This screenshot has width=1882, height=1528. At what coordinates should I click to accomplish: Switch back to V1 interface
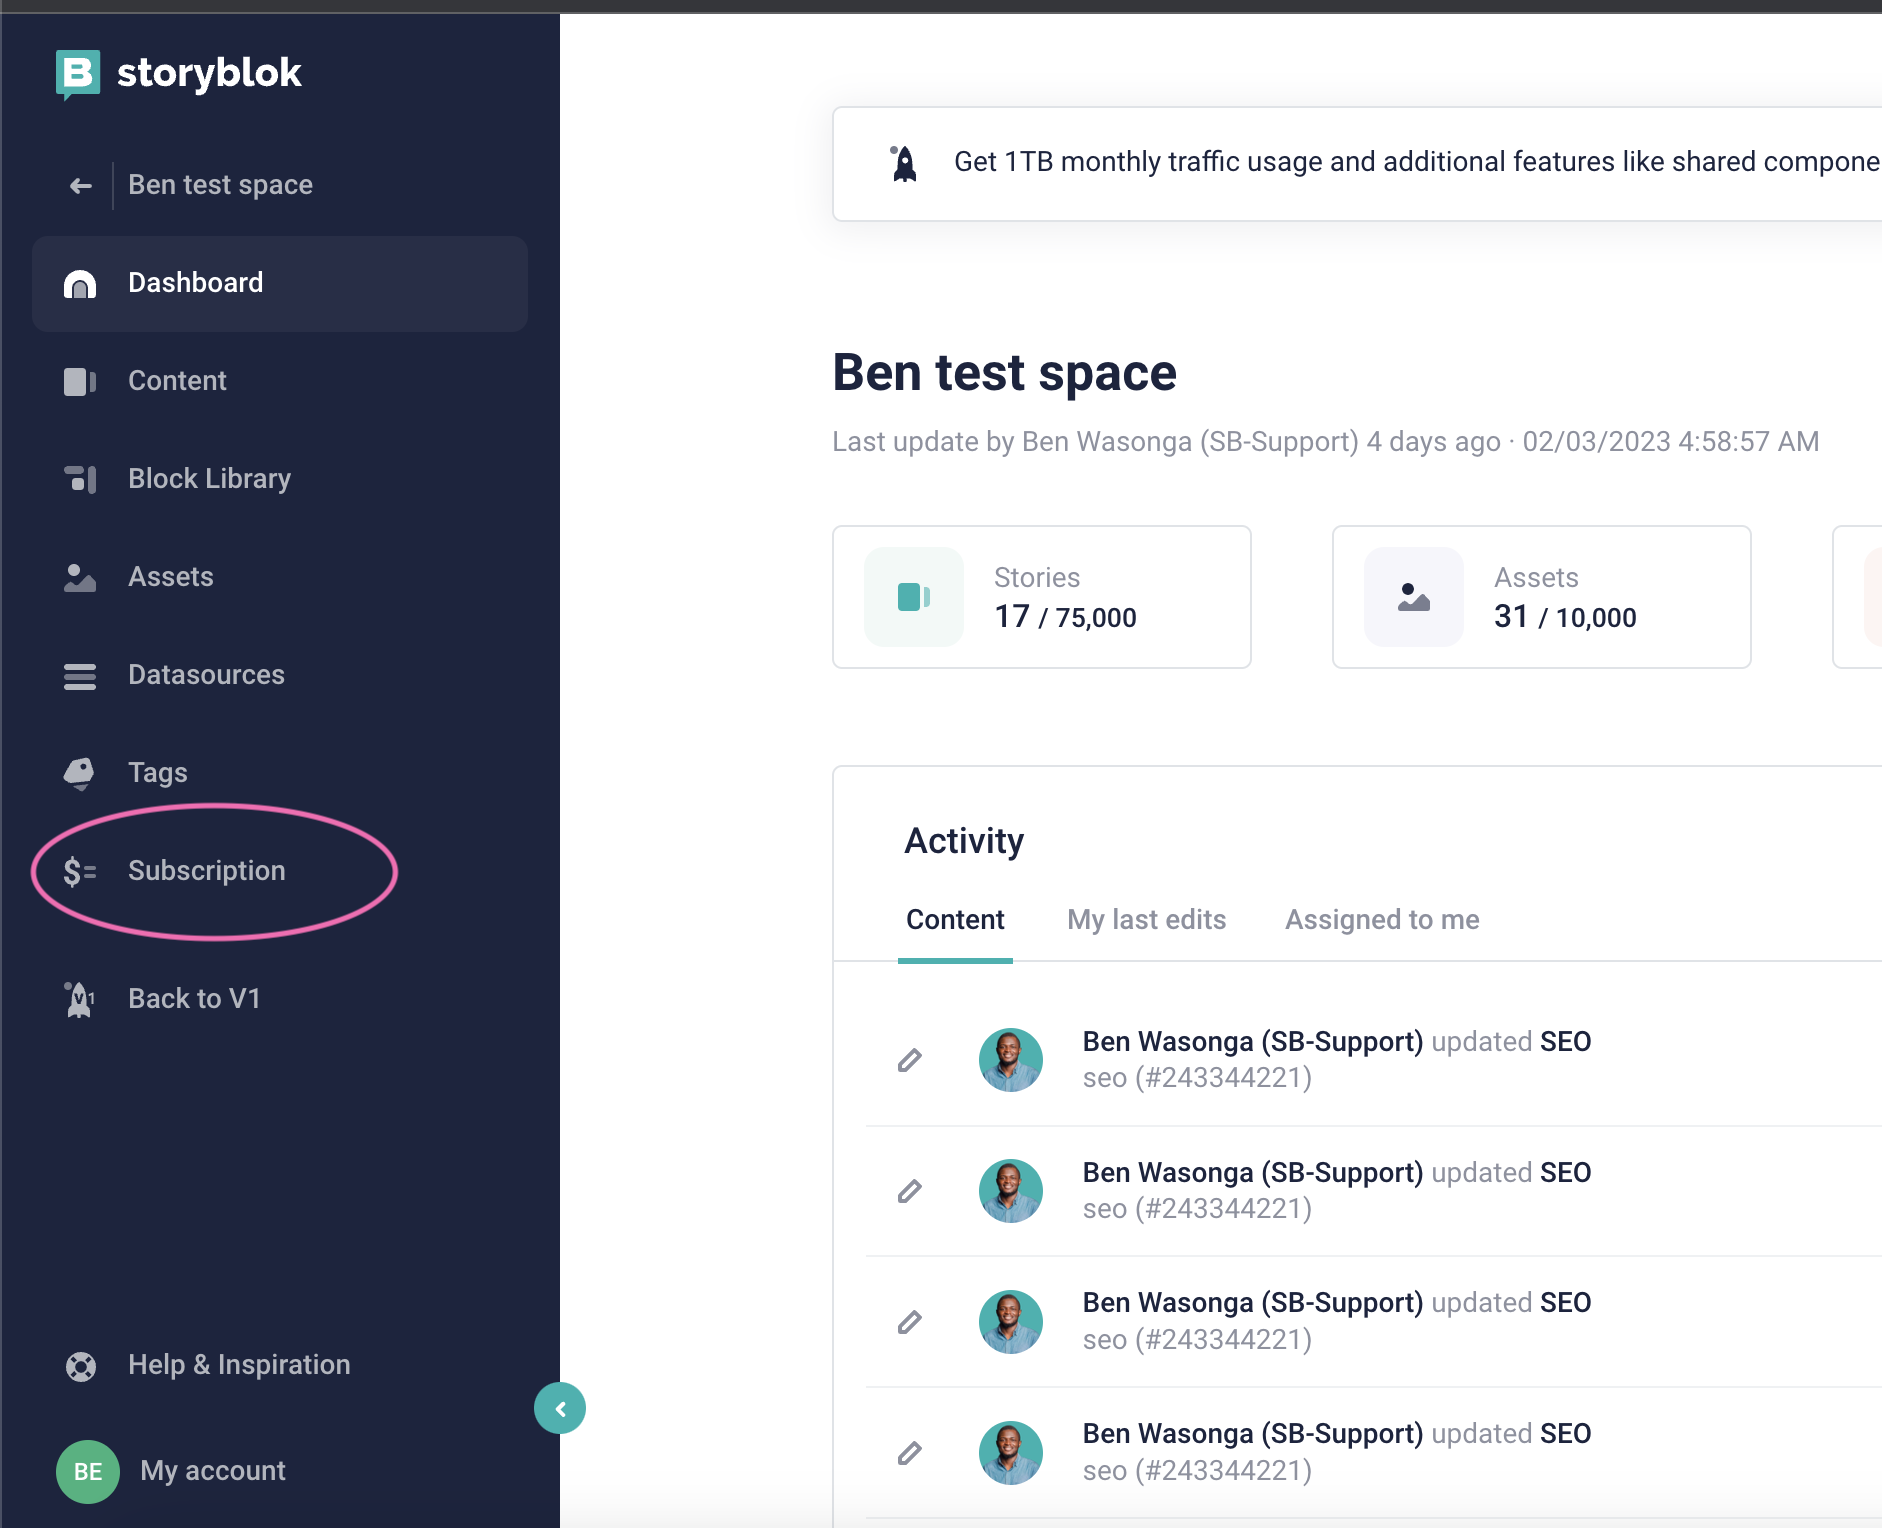pos(280,999)
